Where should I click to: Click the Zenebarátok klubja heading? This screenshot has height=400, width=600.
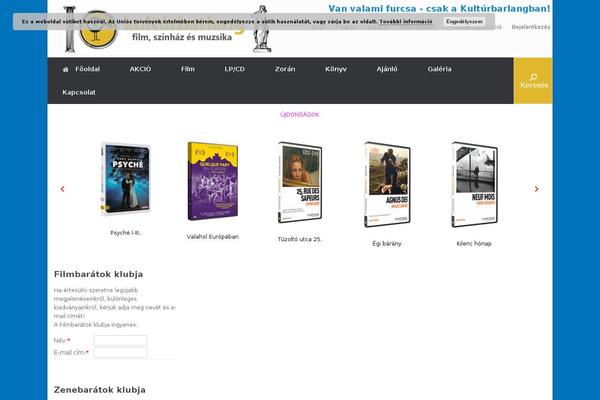click(99, 390)
